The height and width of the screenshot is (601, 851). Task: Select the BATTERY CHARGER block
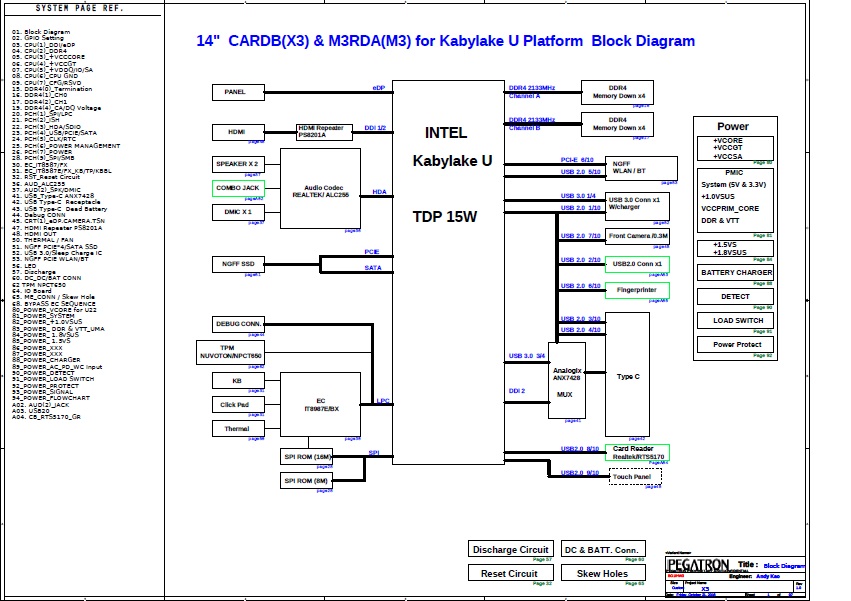click(735, 273)
